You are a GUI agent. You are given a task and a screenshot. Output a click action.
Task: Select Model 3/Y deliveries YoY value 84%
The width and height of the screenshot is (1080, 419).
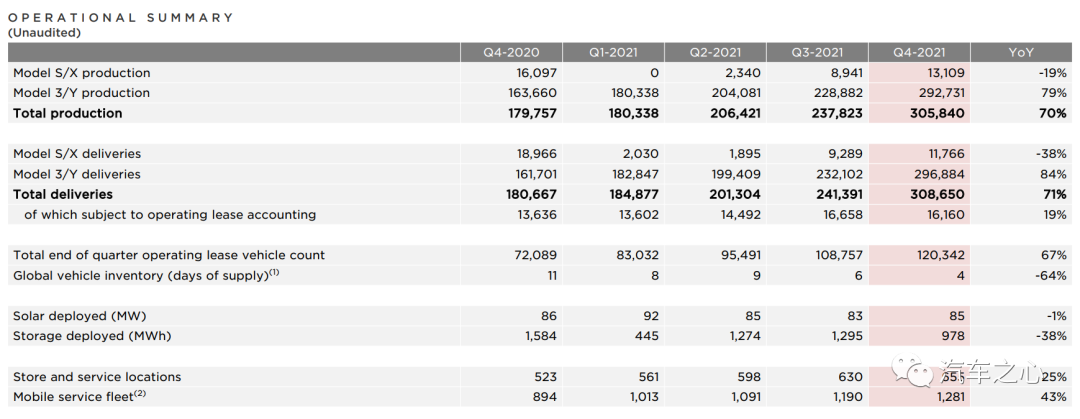coord(1055,174)
